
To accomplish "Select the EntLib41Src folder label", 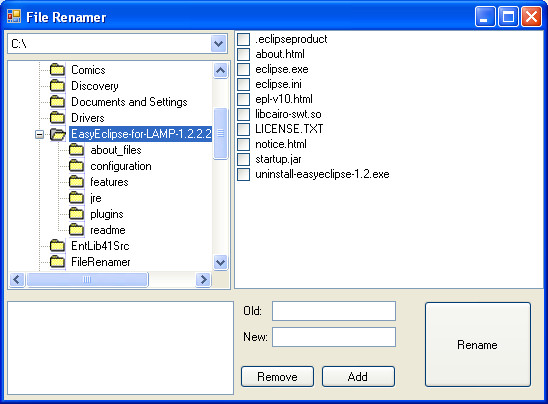I will click(100, 246).
